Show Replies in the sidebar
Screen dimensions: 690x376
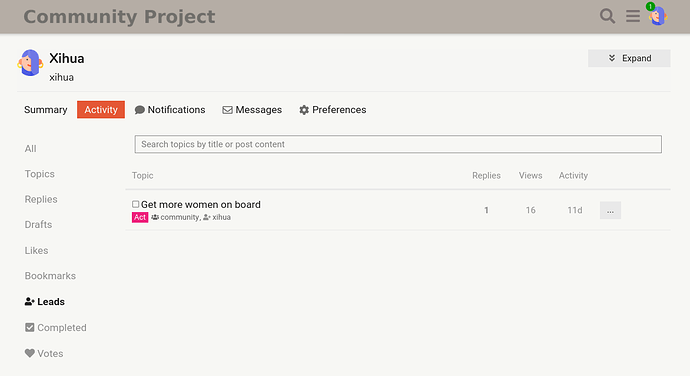click(x=41, y=199)
